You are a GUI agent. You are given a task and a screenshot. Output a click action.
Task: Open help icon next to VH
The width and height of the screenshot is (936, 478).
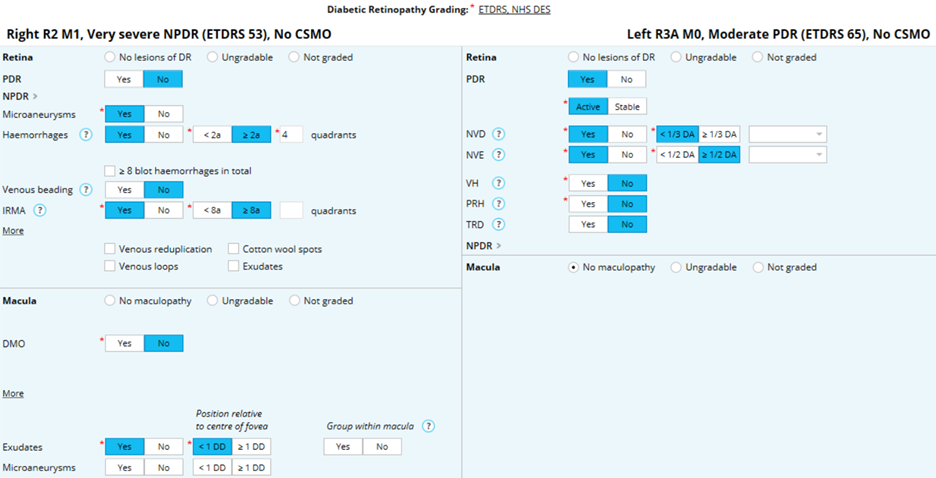[x=499, y=183]
